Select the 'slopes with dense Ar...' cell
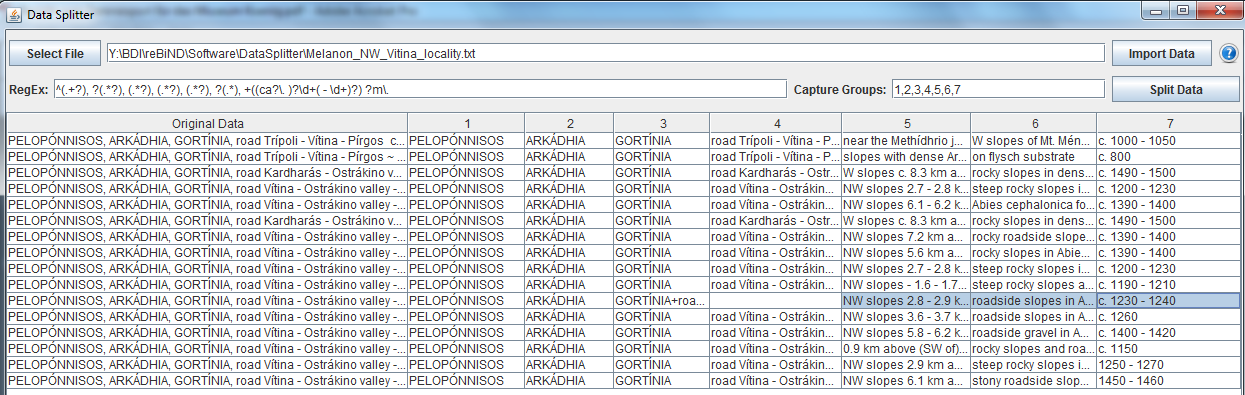1245x395 pixels. 905,156
